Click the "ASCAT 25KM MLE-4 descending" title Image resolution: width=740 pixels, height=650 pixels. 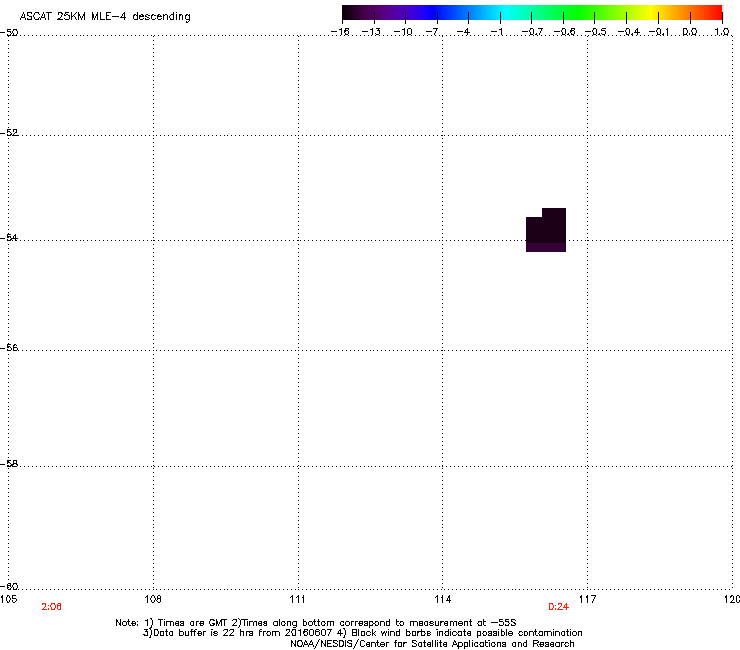click(x=105, y=16)
